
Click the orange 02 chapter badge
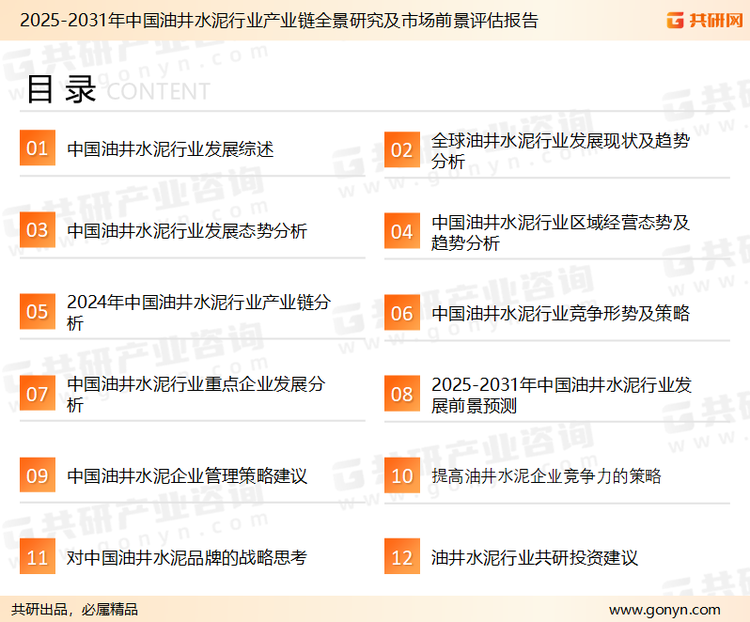coord(402,150)
